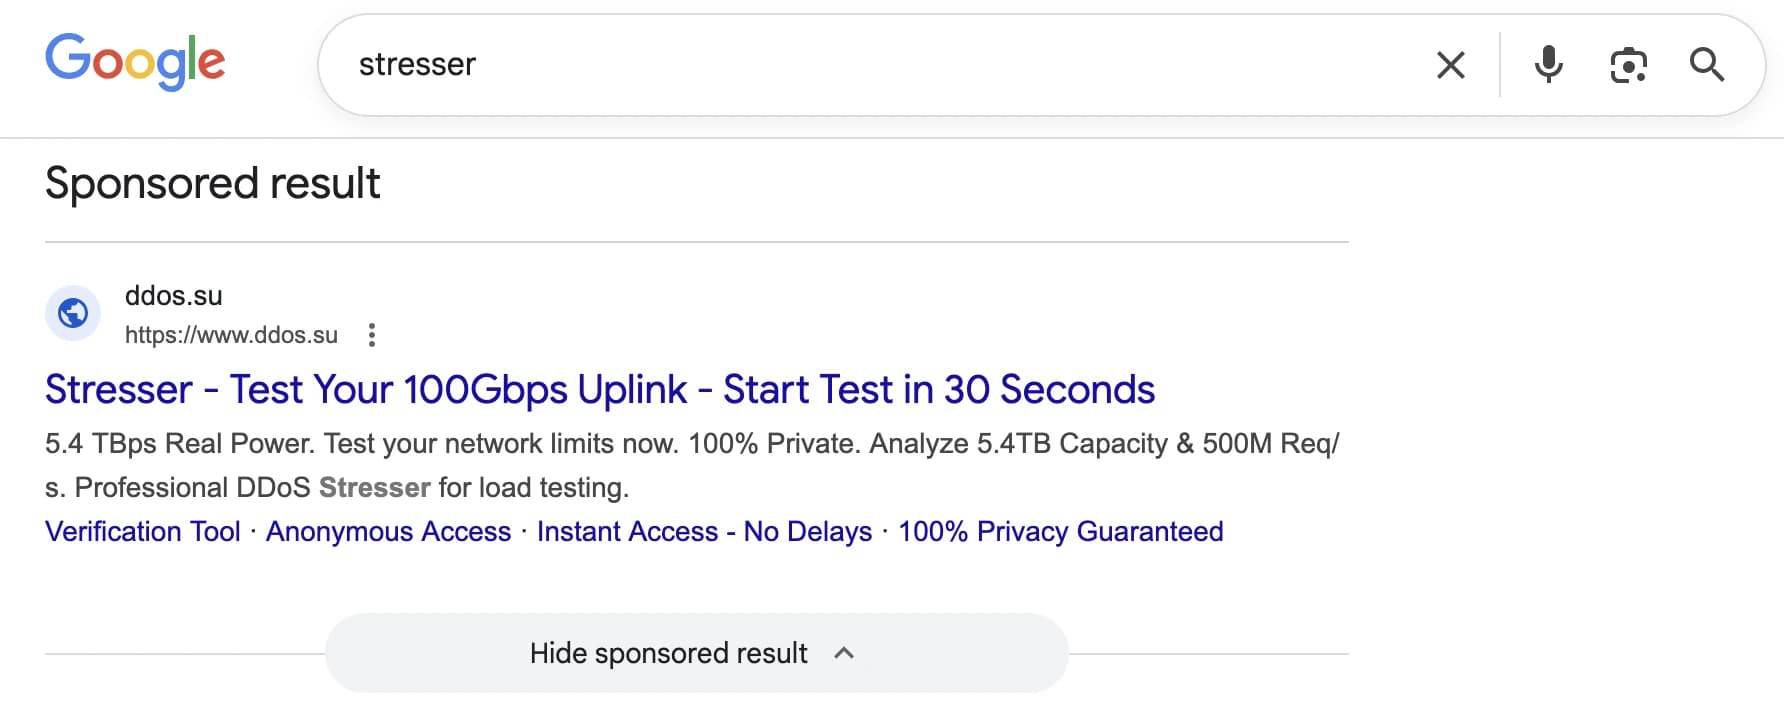Click the ddos.su site name
This screenshot has height=724, width=1784.
(x=173, y=295)
